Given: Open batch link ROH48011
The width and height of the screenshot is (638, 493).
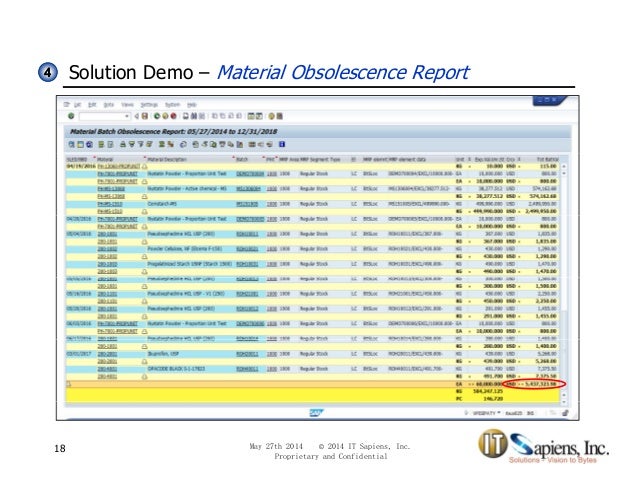Looking at the screenshot, I should point(247,369).
